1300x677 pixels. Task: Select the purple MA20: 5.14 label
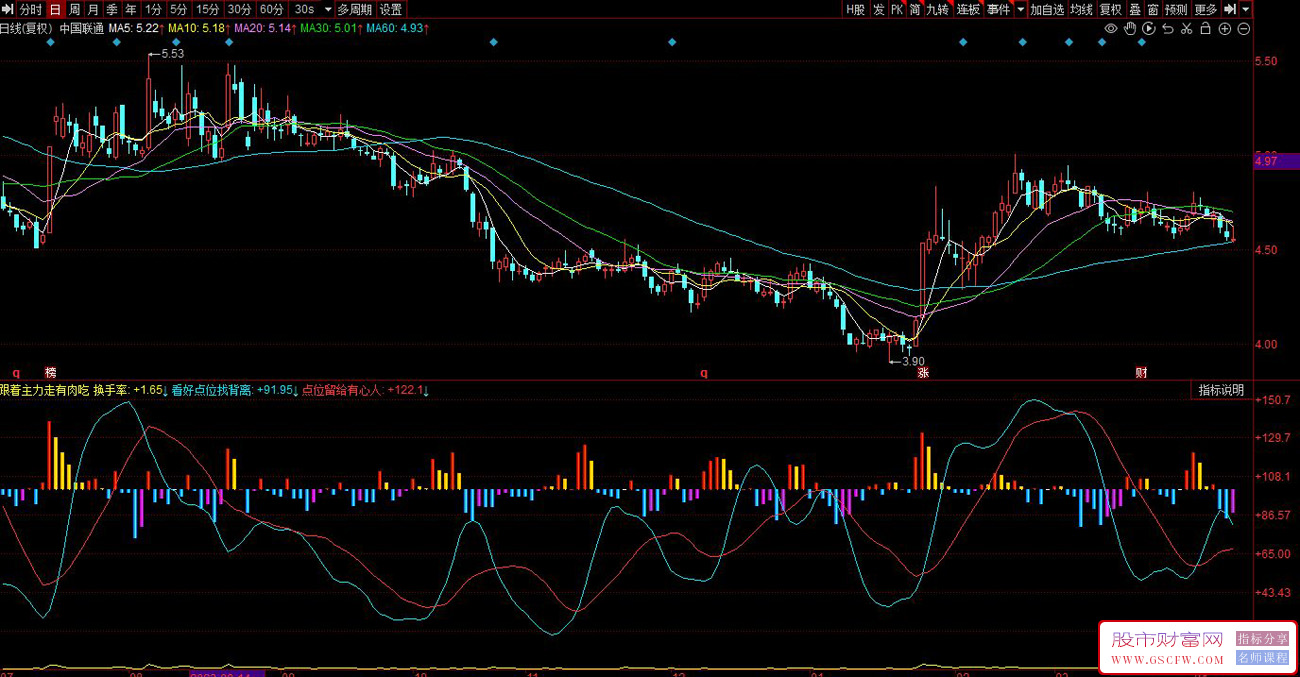tap(265, 29)
